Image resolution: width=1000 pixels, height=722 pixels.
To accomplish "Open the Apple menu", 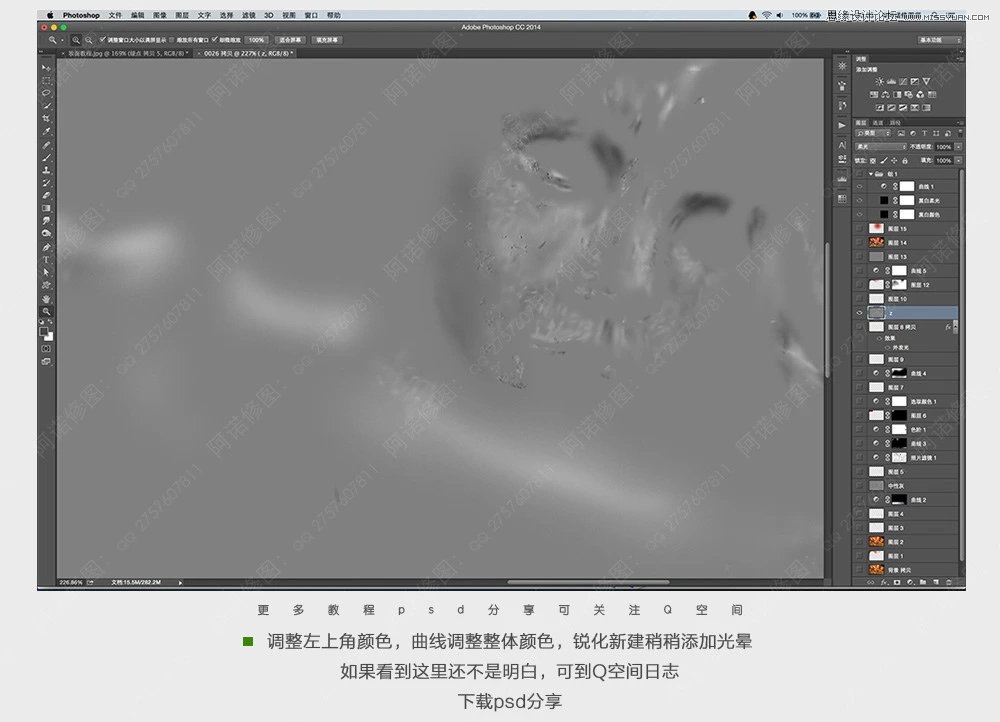I will click(x=50, y=15).
